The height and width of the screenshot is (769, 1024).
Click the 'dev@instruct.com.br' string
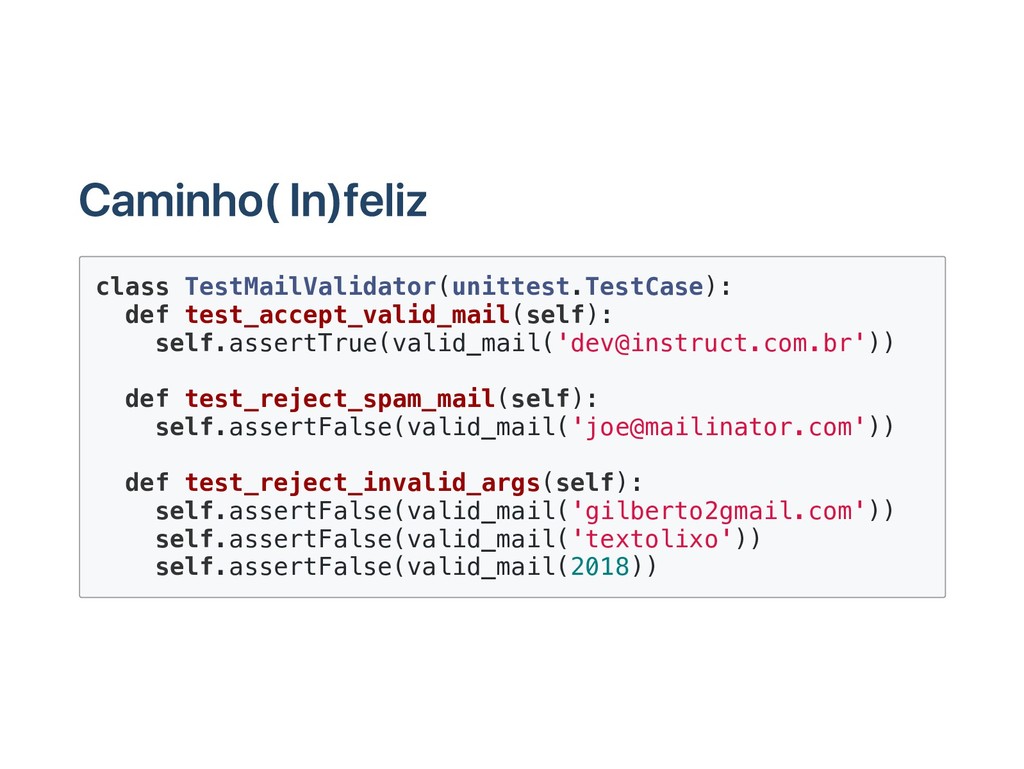[x=711, y=343]
